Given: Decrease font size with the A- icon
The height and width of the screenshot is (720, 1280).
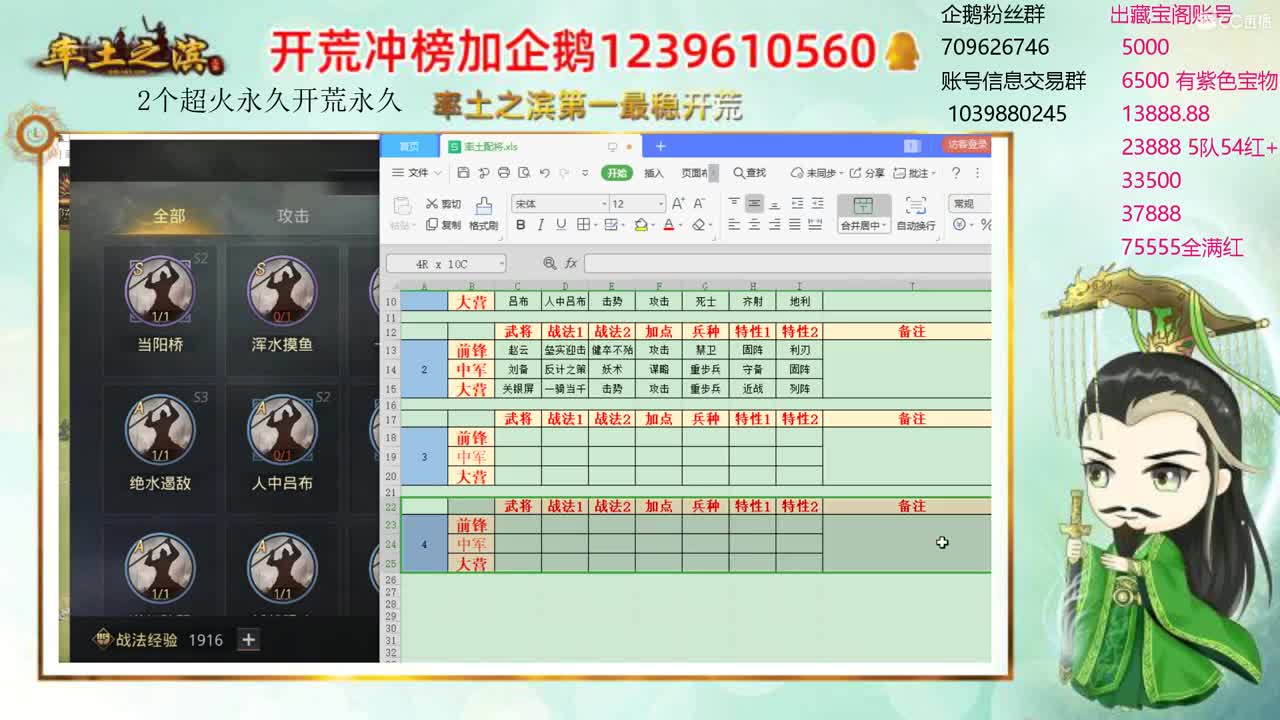Looking at the screenshot, I should pyautogui.click(x=698, y=203).
